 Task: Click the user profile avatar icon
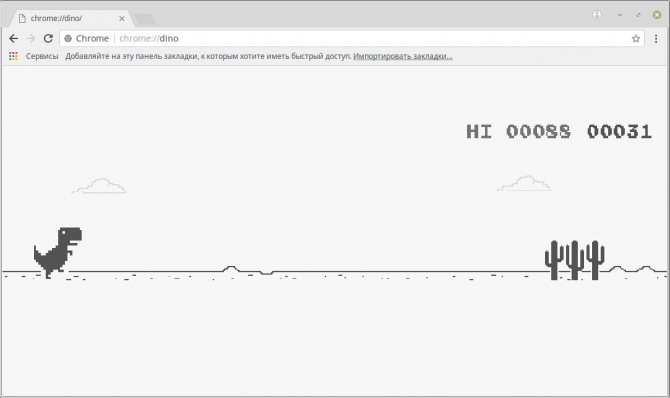597,15
